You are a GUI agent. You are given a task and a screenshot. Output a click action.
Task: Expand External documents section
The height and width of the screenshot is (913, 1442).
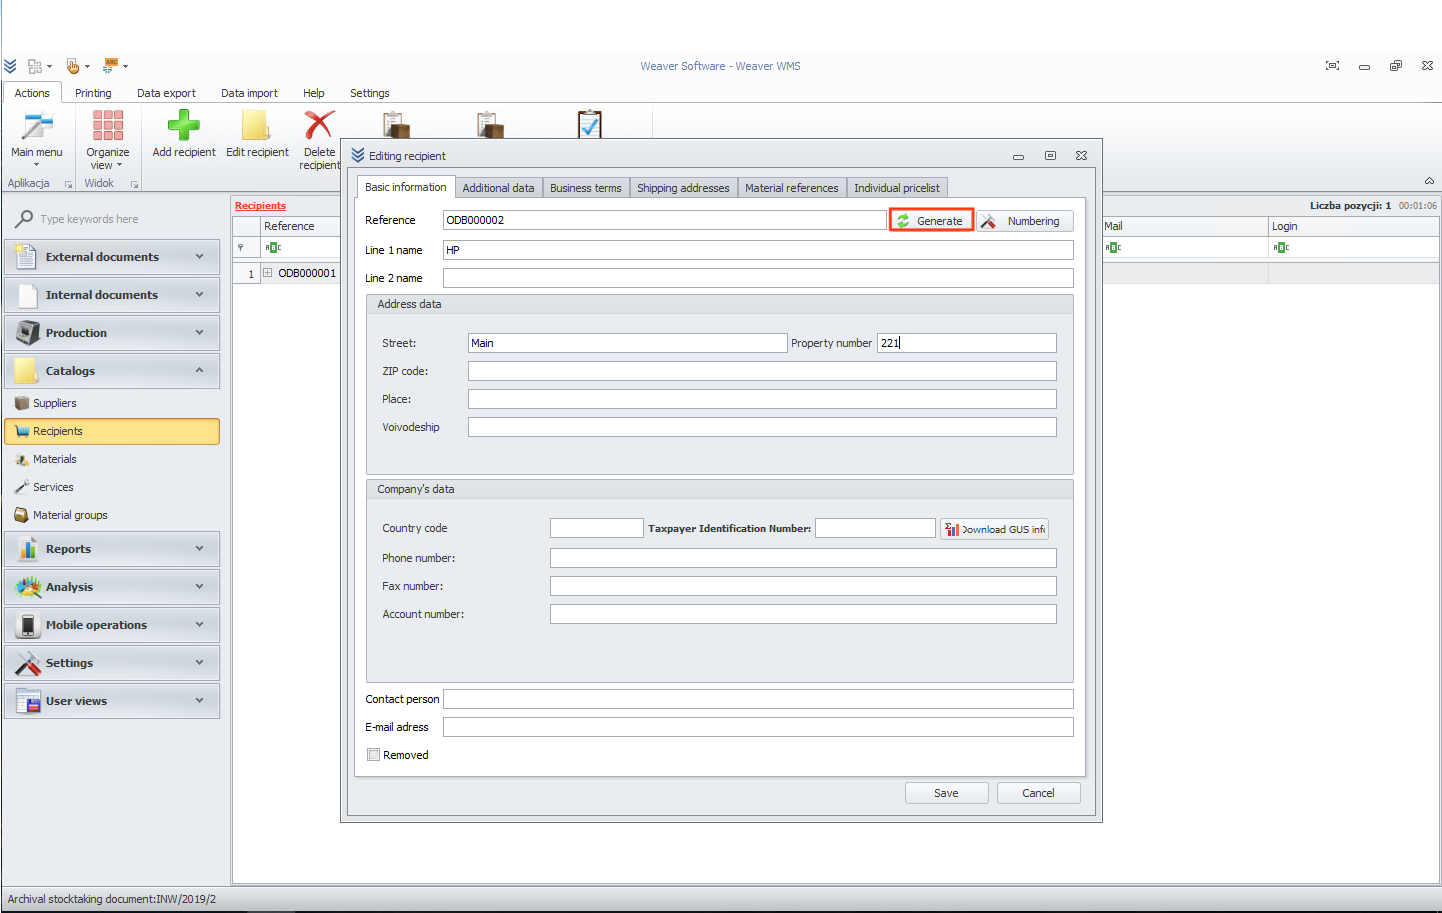(112, 257)
